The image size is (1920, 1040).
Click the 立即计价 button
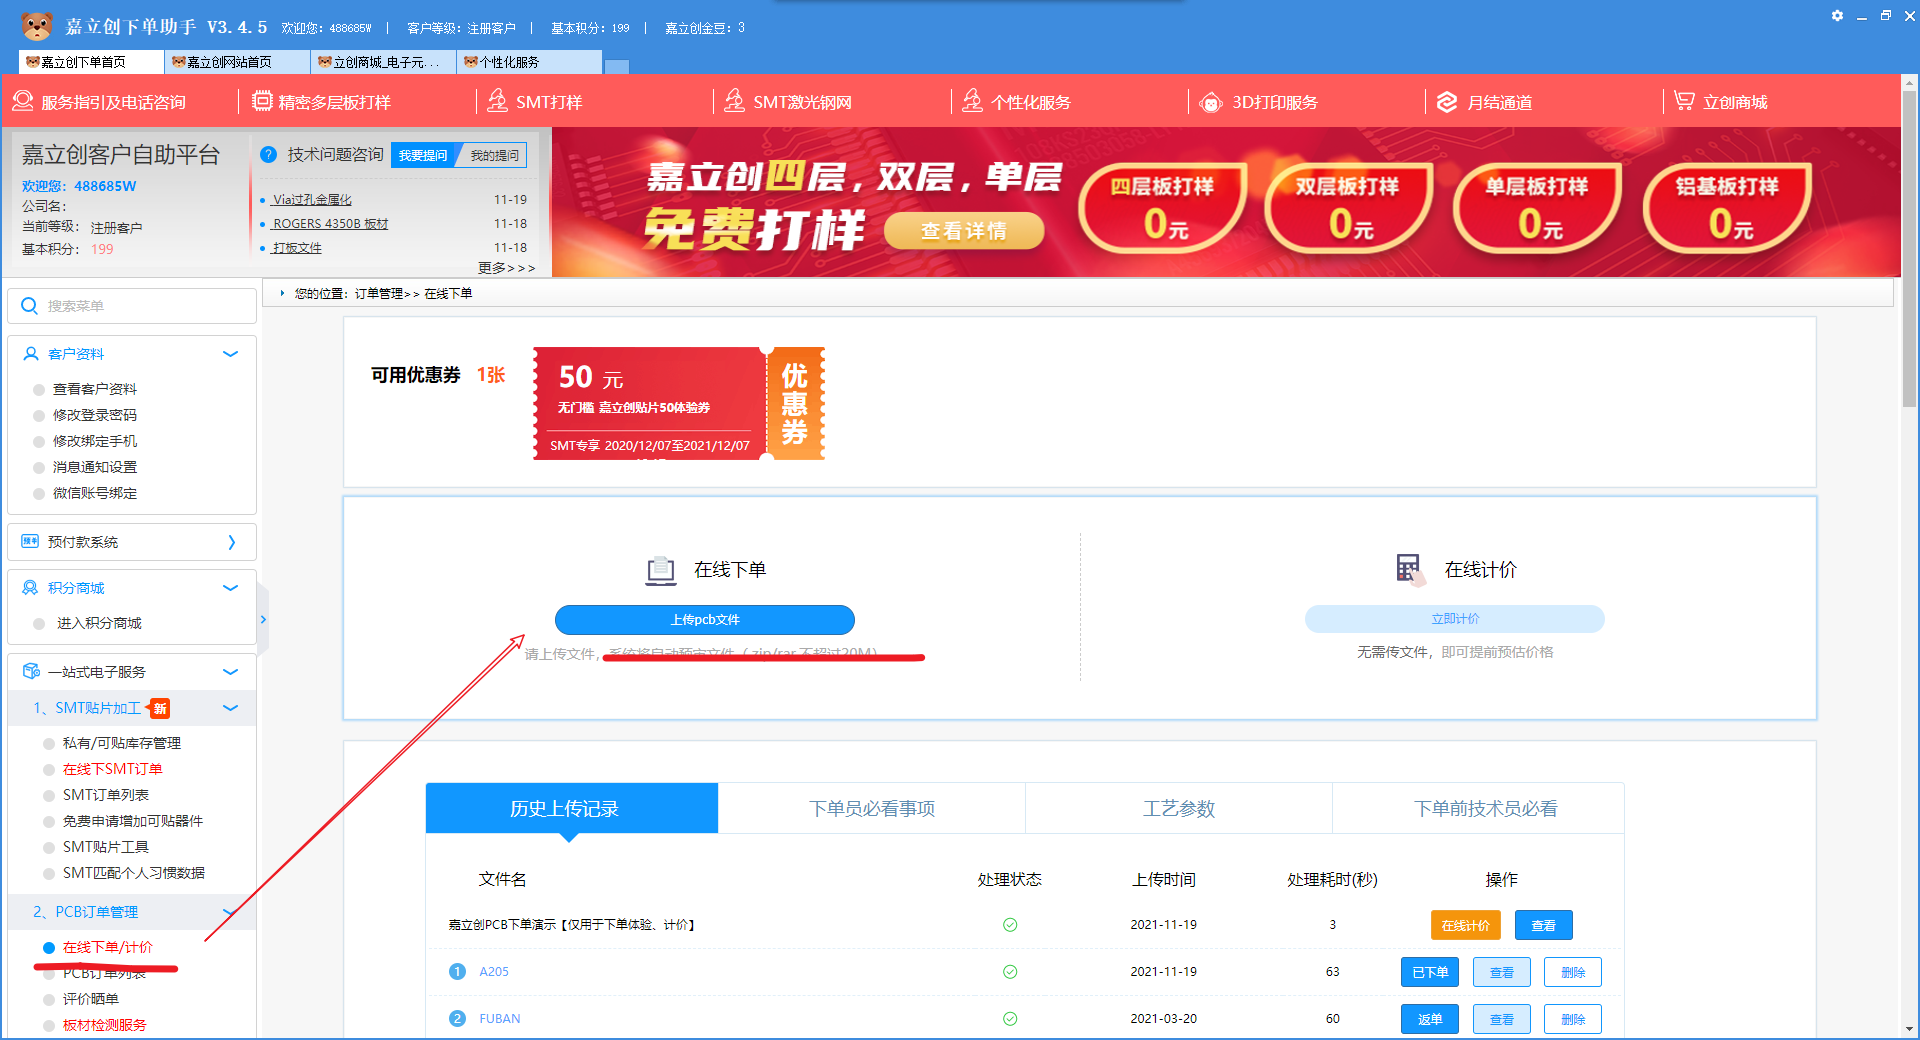(1455, 619)
